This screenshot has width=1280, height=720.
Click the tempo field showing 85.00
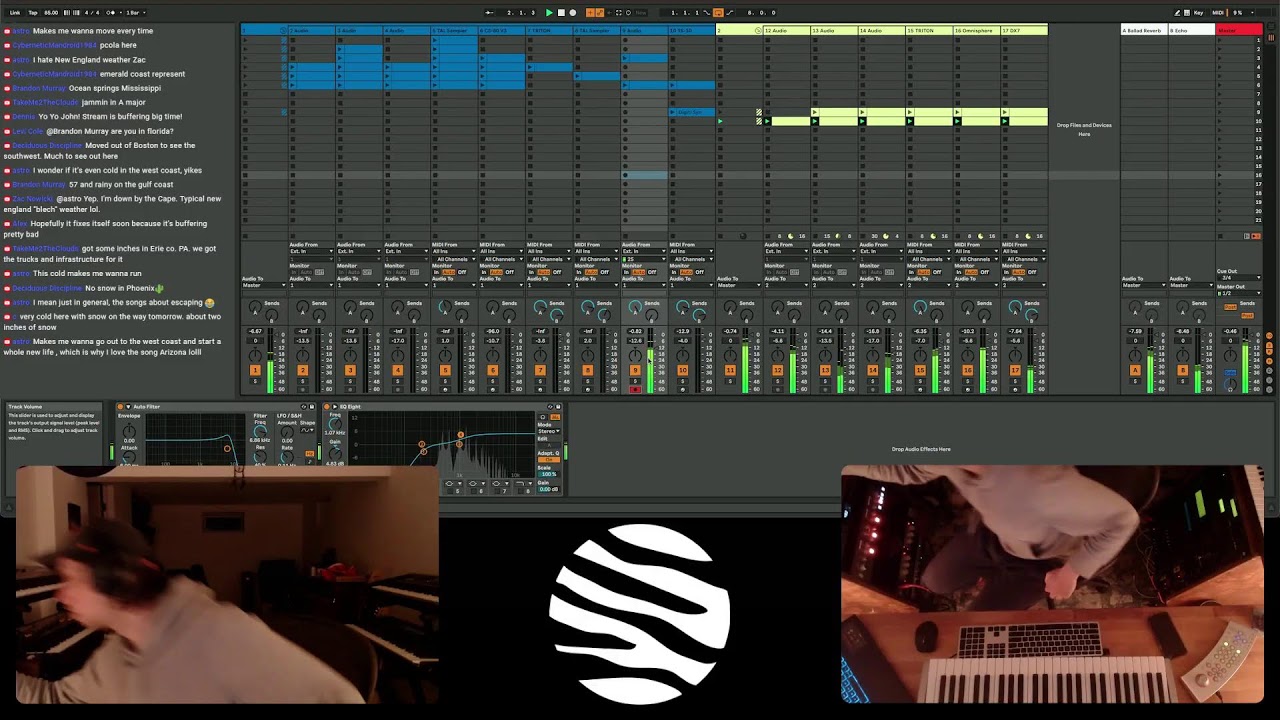pos(52,13)
